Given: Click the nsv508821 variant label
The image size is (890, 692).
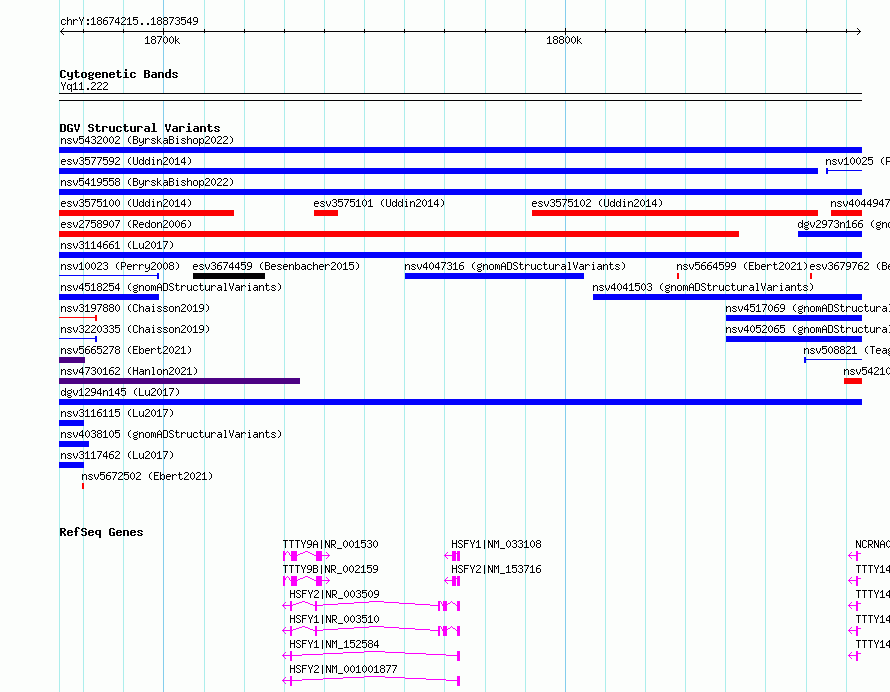Looking at the screenshot, I should point(846,350).
